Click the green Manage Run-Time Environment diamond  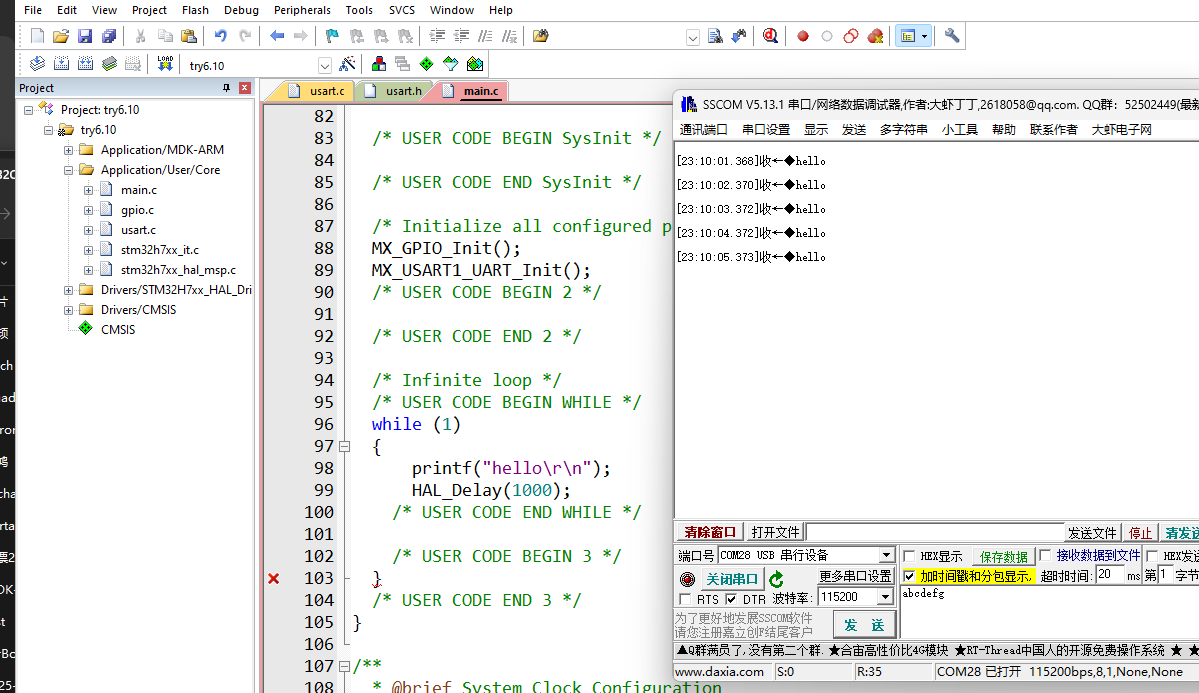point(427,64)
